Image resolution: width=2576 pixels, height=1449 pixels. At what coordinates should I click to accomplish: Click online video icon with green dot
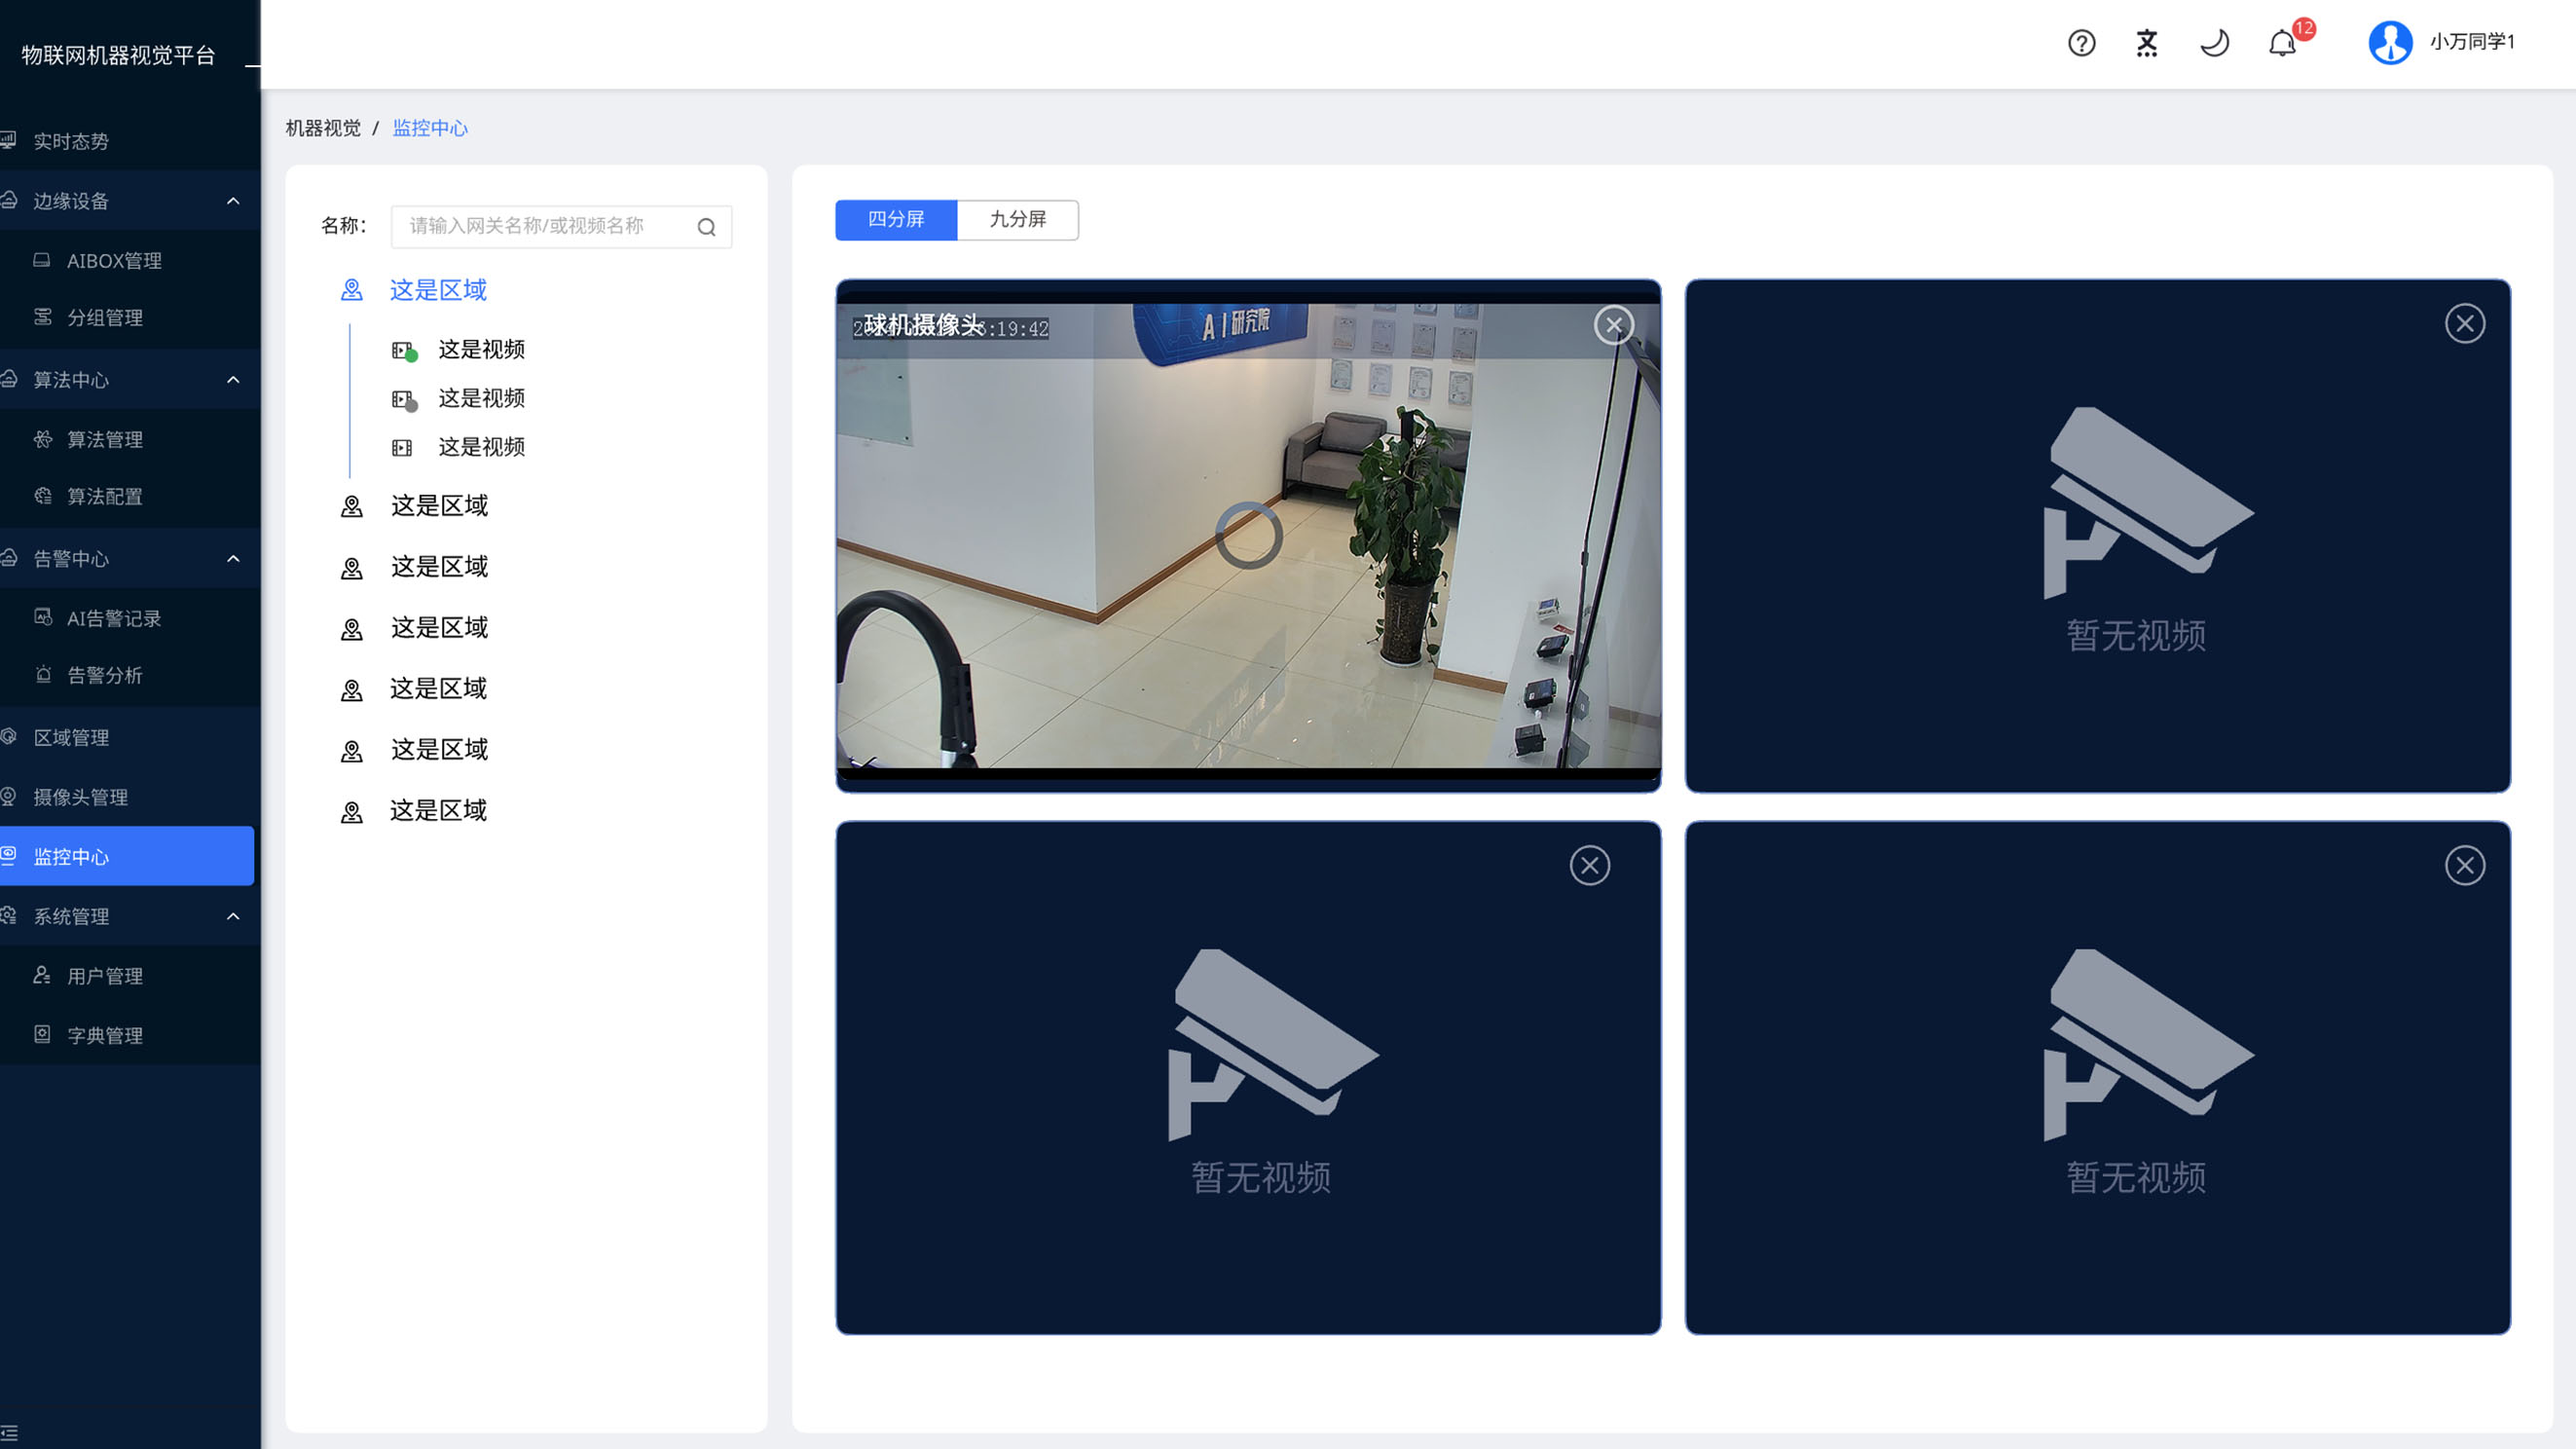[x=403, y=351]
